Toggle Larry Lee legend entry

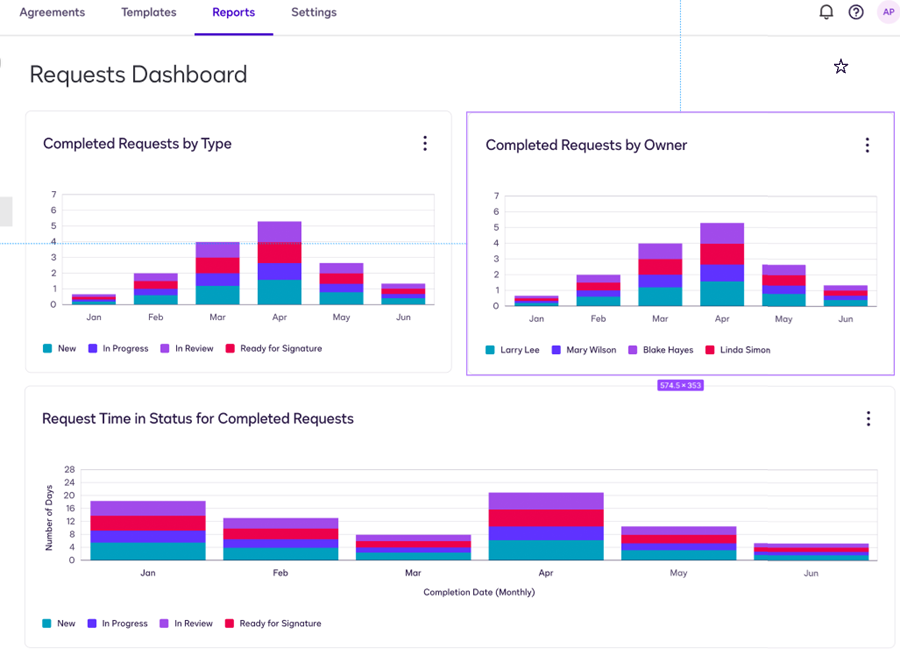(513, 350)
